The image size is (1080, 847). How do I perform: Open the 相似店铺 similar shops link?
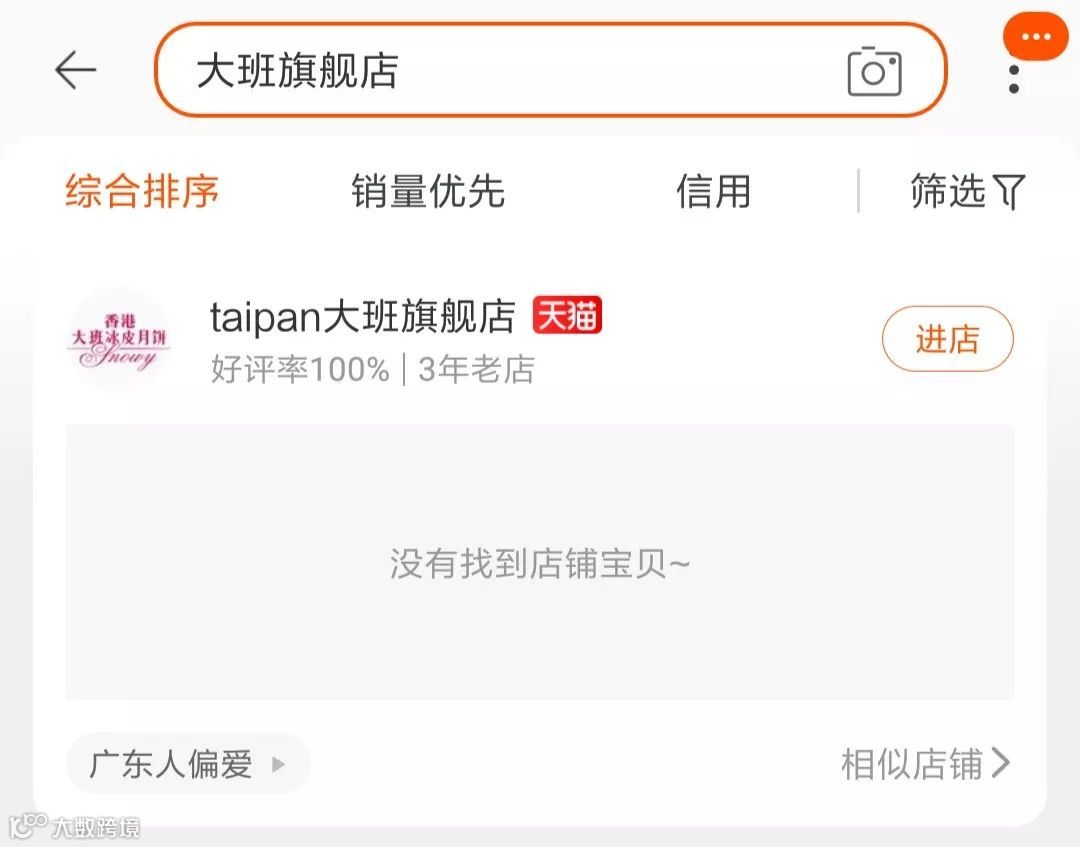926,764
